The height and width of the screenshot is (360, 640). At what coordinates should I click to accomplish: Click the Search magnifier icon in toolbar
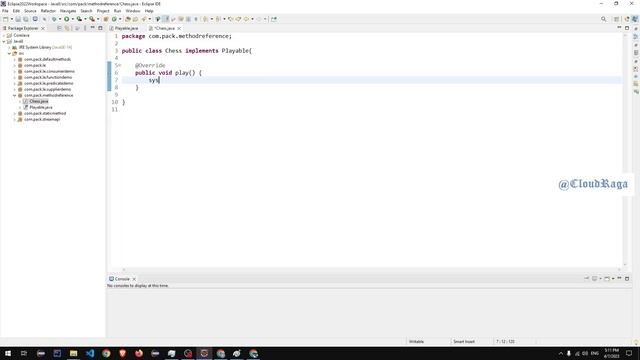point(603,19)
